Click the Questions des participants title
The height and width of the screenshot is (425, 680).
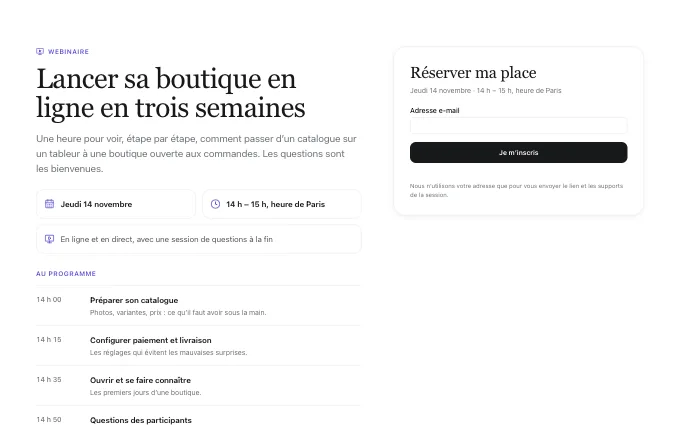141,420
